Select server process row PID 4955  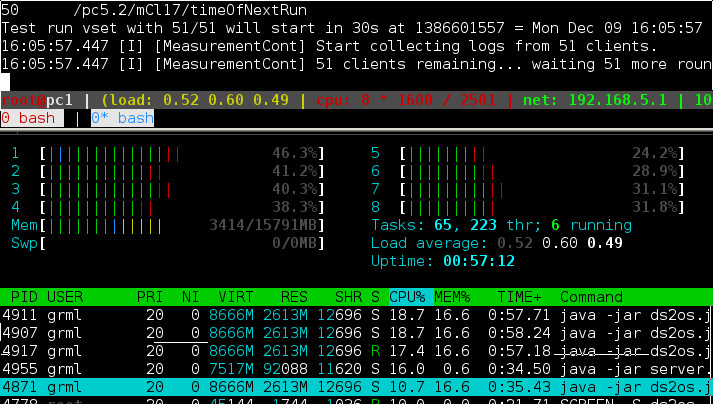coord(356,369)
